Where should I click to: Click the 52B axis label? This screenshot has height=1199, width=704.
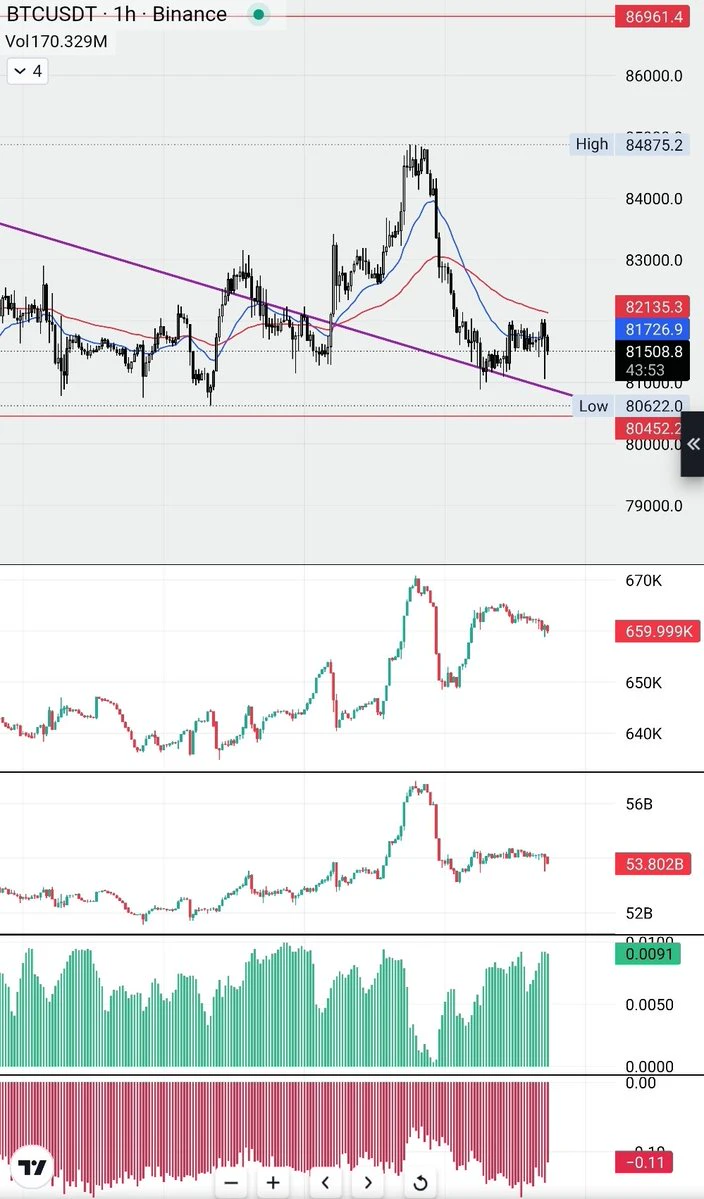click(x=639, y=913)
